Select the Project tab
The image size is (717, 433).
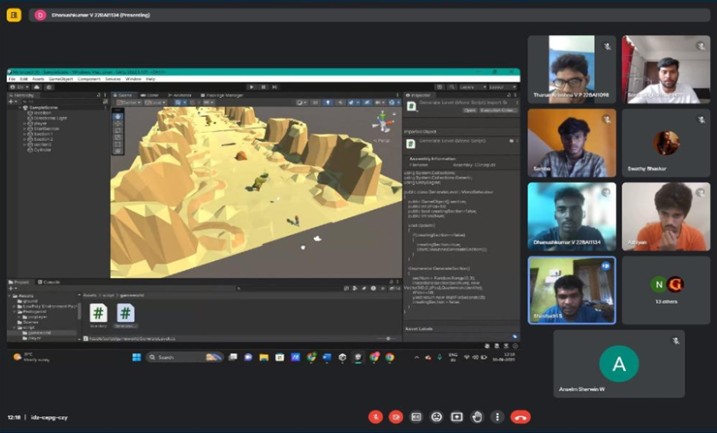pyautogui.click(x=19, y=282)
